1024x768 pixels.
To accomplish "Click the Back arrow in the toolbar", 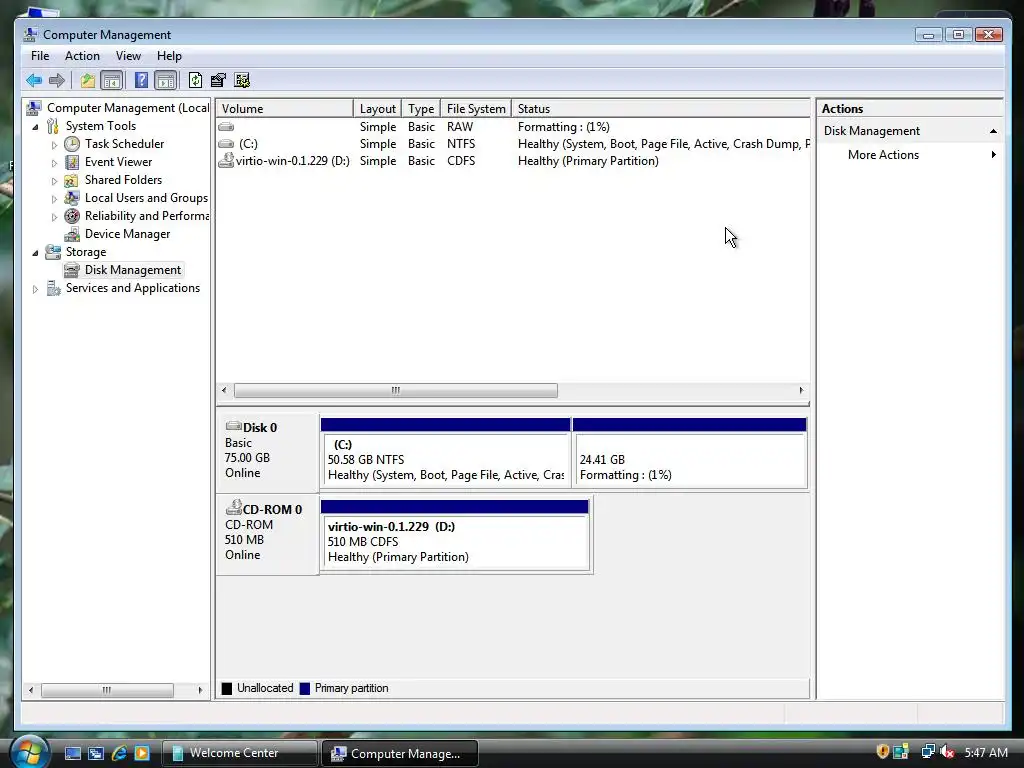I will pyautogui.click(x=34, y=80).
